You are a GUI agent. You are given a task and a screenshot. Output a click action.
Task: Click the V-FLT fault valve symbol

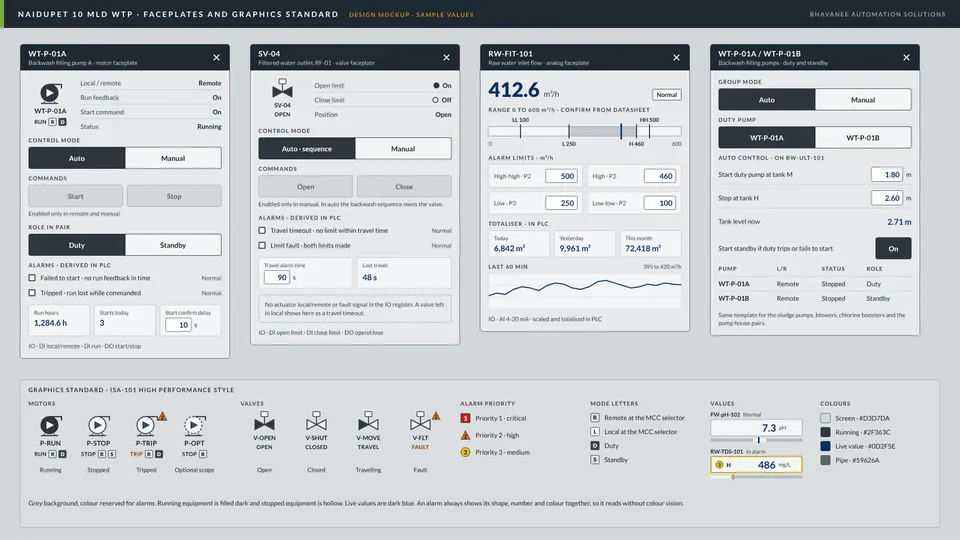(x=420, y=421)
